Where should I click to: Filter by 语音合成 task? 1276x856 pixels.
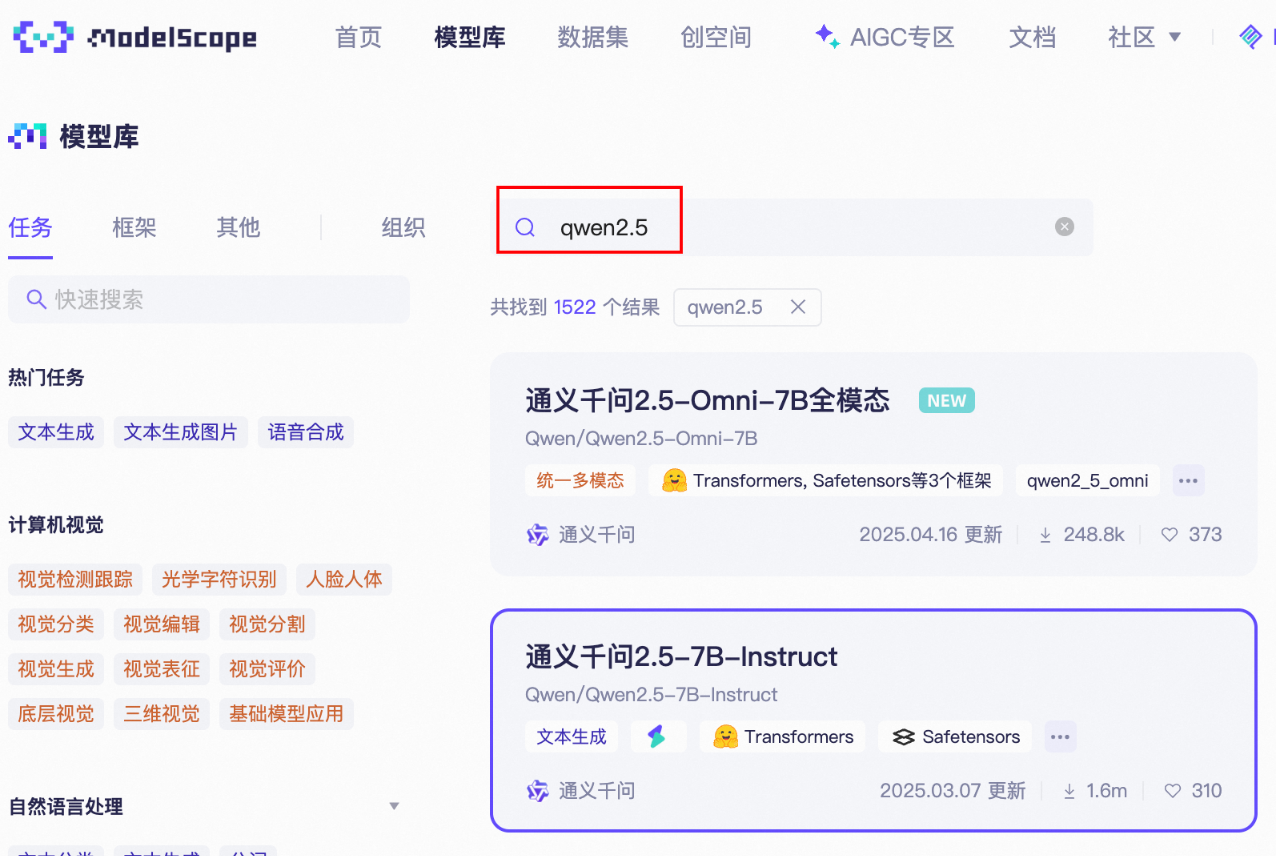[x=306, y=432]
